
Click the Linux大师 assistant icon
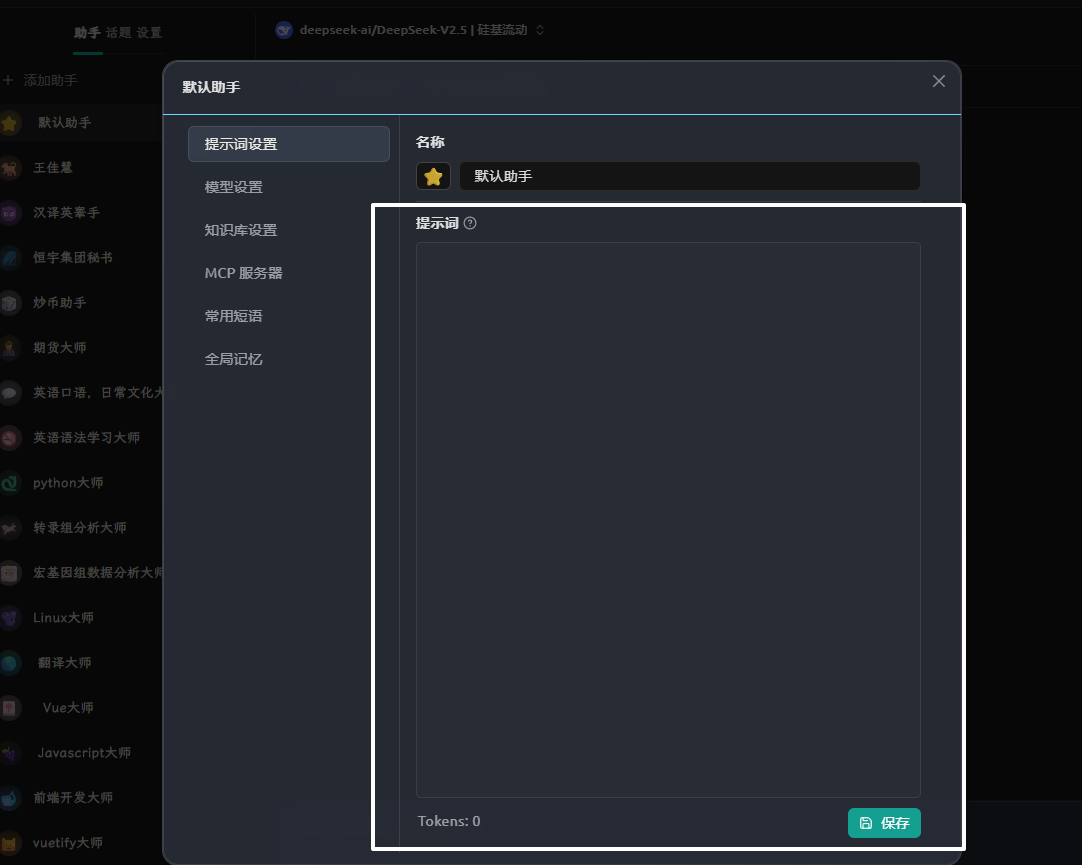[9, 618]
